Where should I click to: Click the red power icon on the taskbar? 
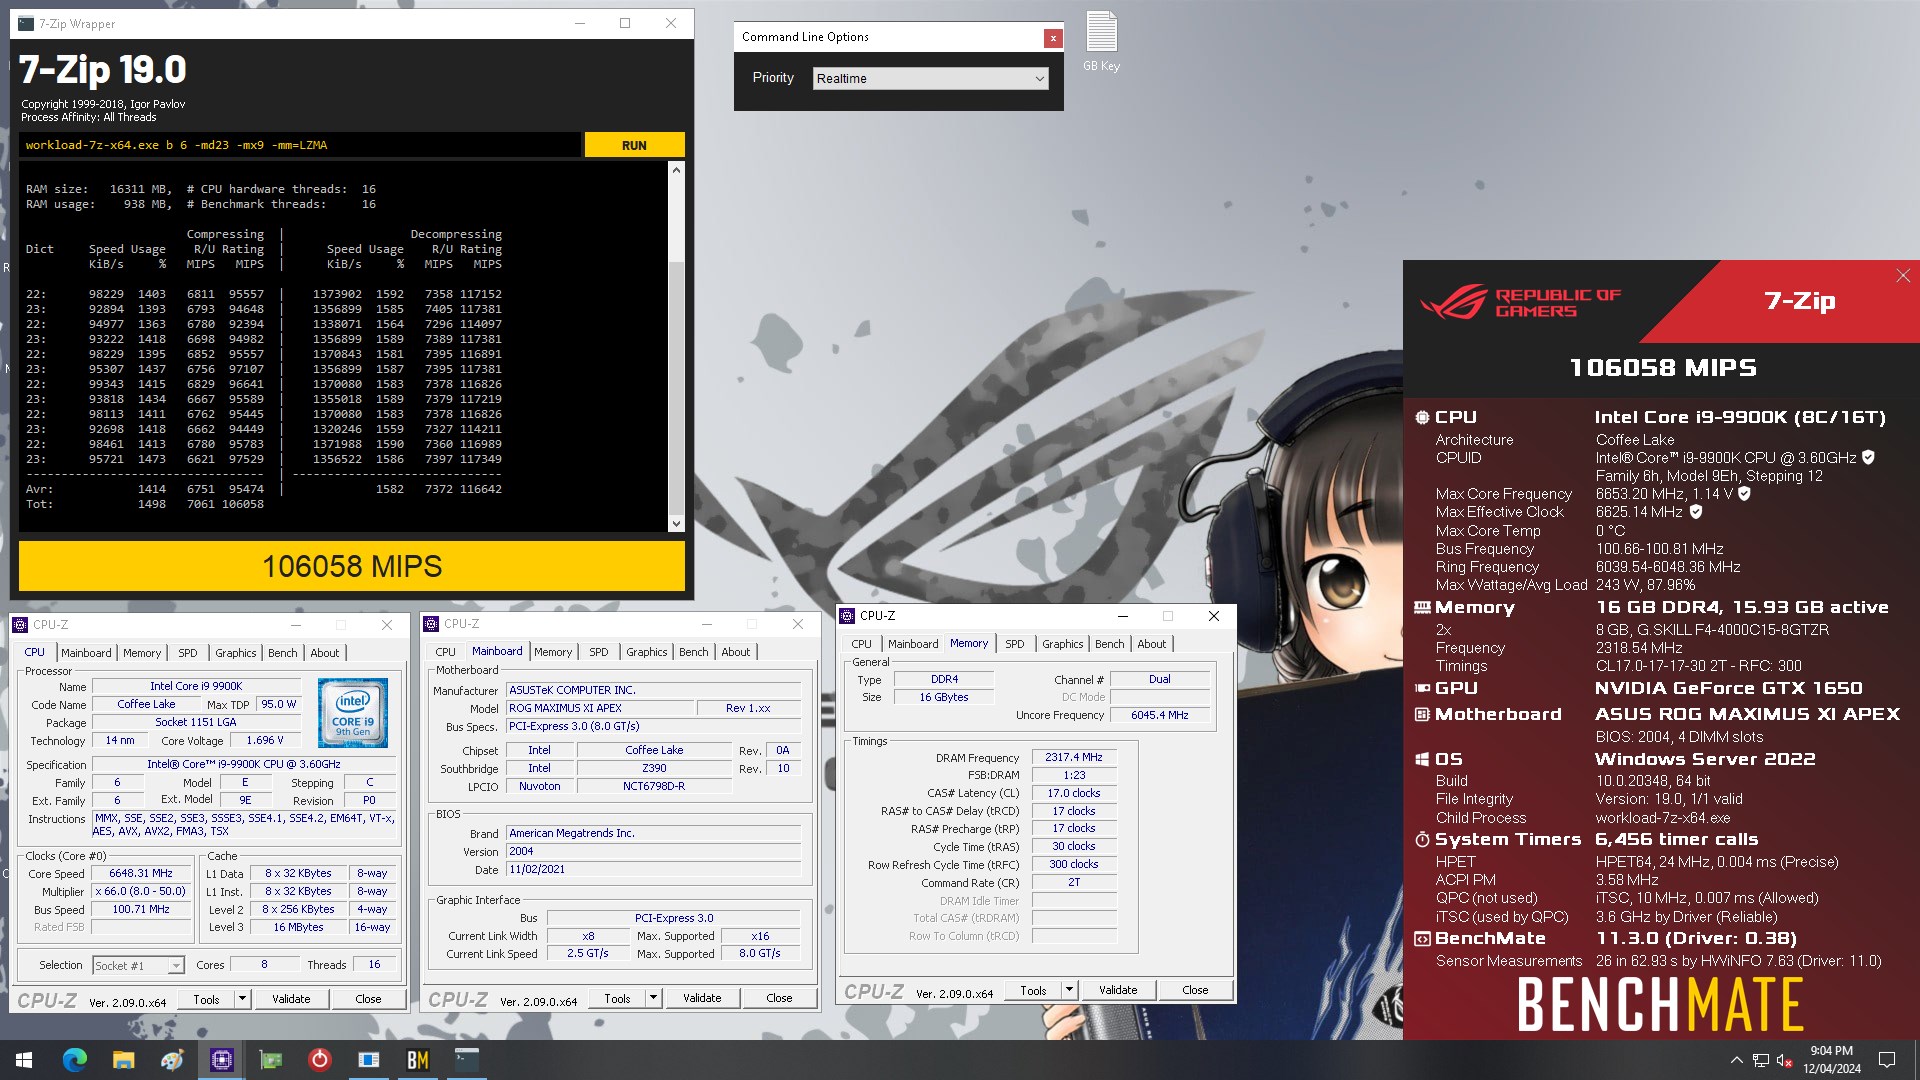coord(319,1060)
